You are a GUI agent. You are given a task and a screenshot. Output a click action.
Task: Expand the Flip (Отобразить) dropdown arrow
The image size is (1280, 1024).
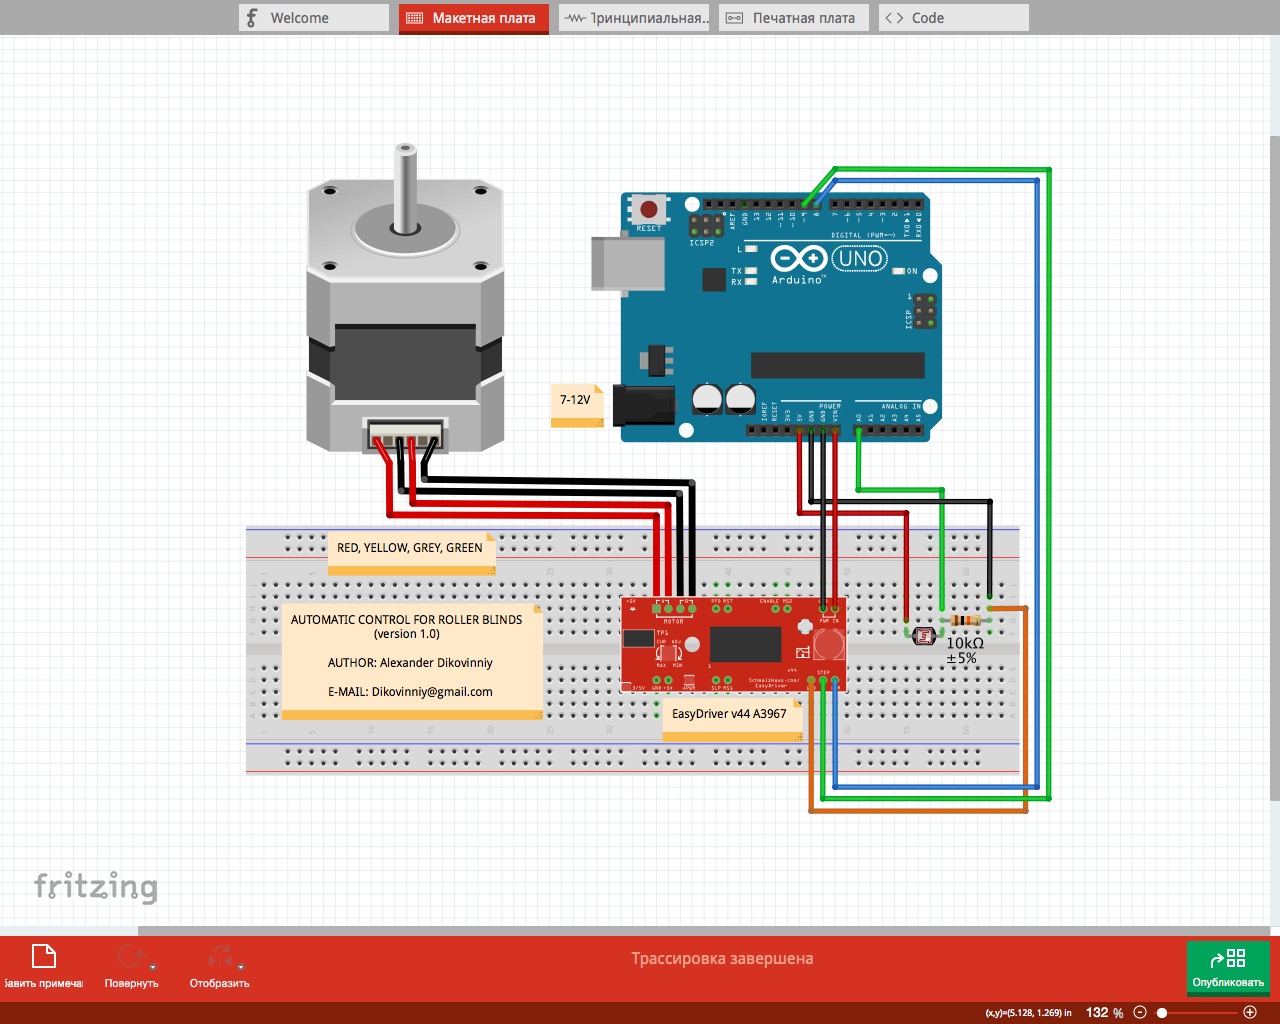click(x=241, y=968)
